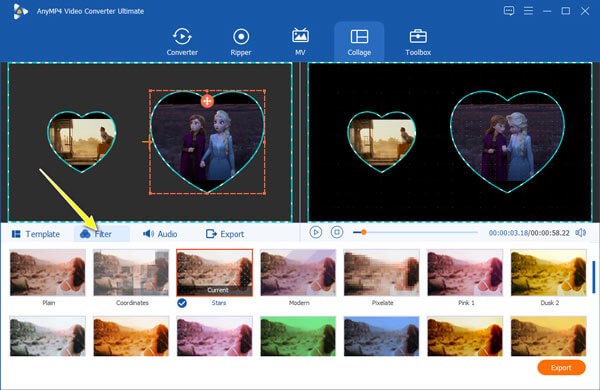Viewport: 600px width, 390px height.
Task: Select the Stars filter thumbnail
Action: click(215, 273)
